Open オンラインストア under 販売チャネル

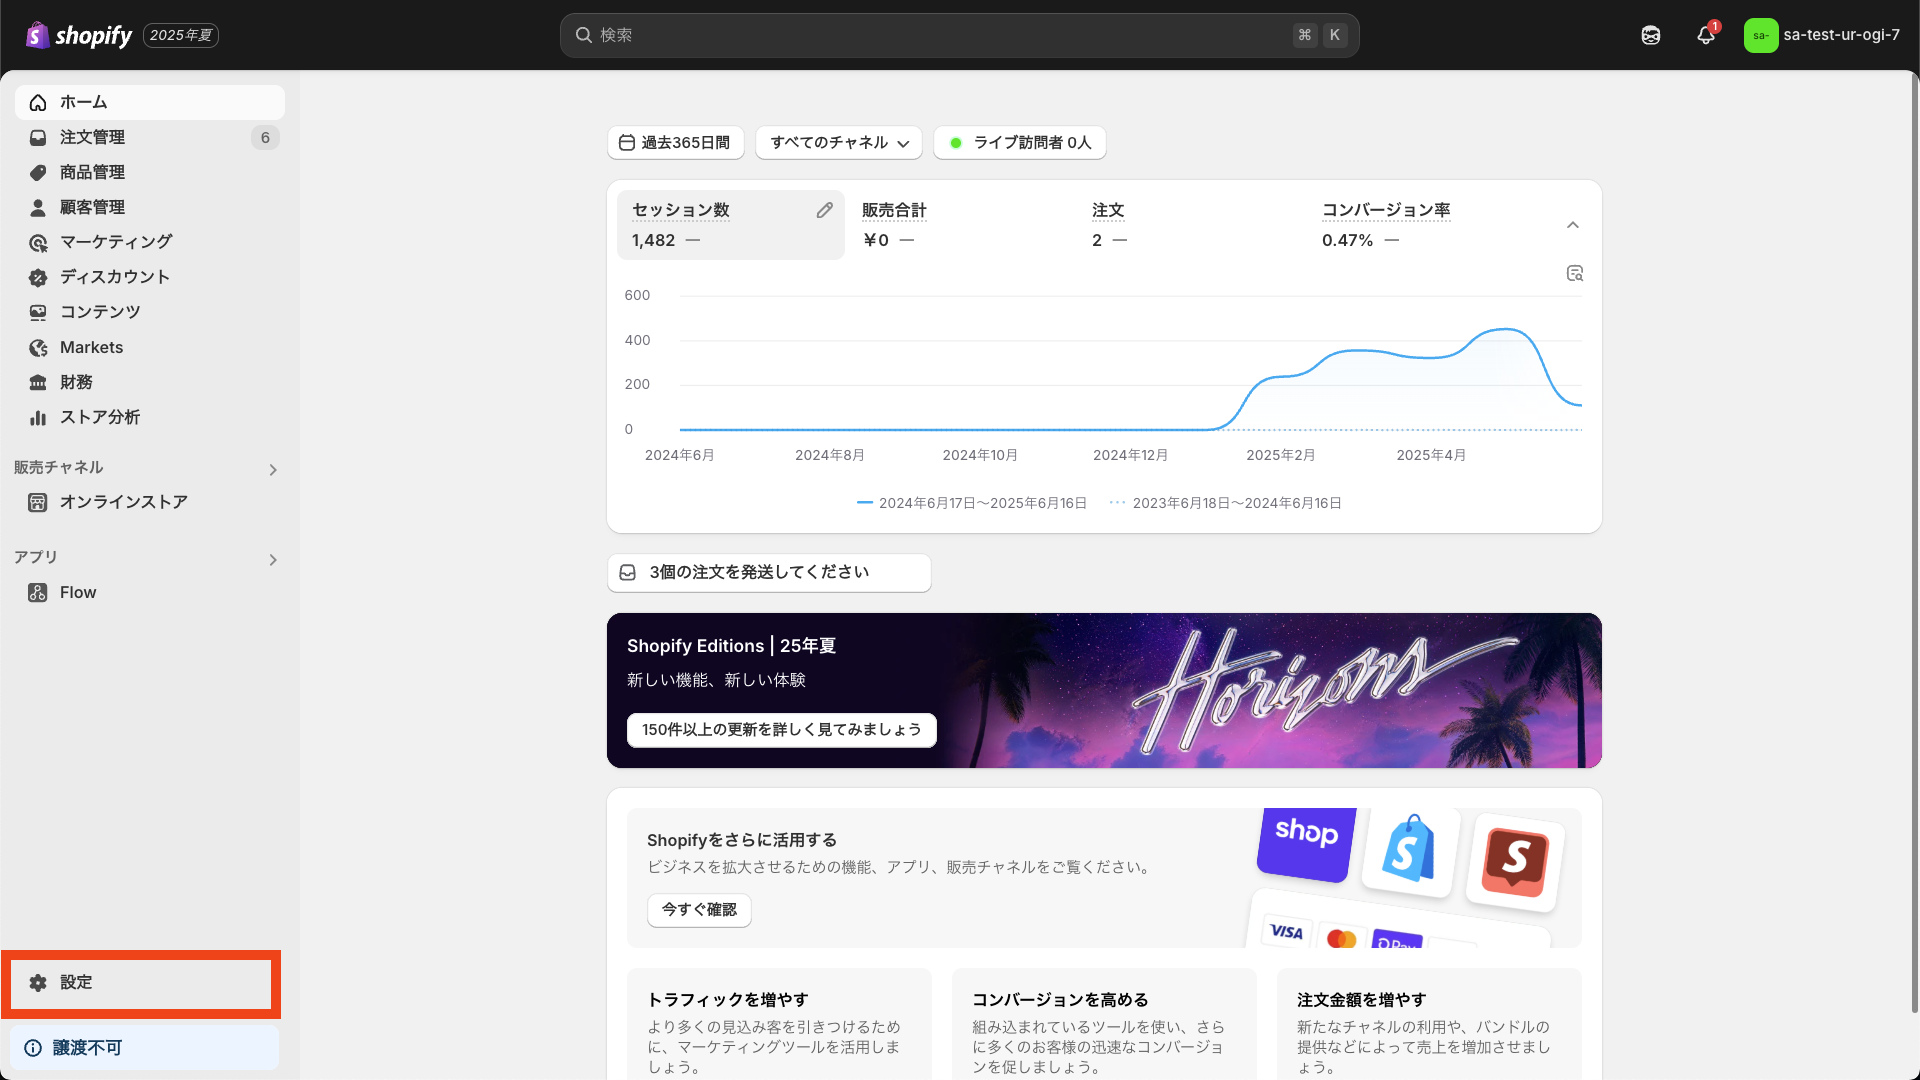click(x=121, y=502)
